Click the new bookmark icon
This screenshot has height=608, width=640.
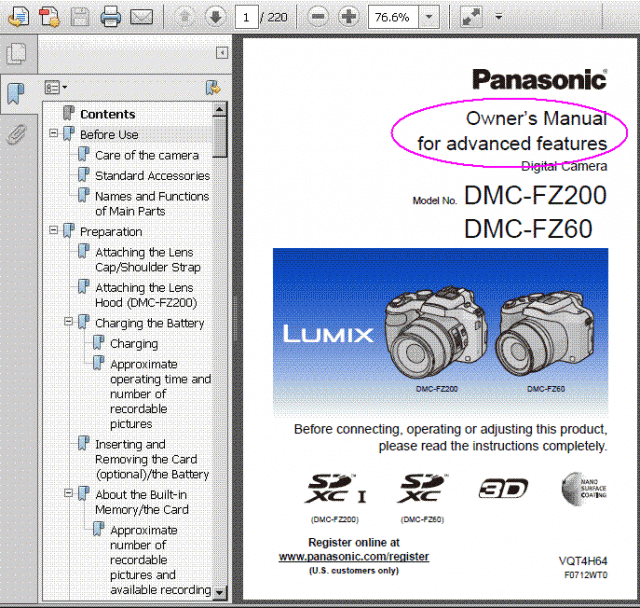(213, 87)
